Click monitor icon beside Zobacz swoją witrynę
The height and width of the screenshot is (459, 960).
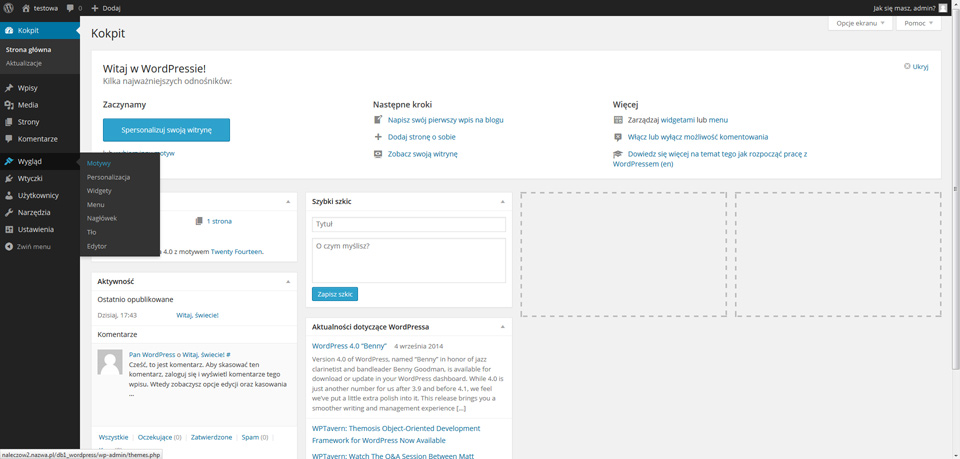(378, 154)
